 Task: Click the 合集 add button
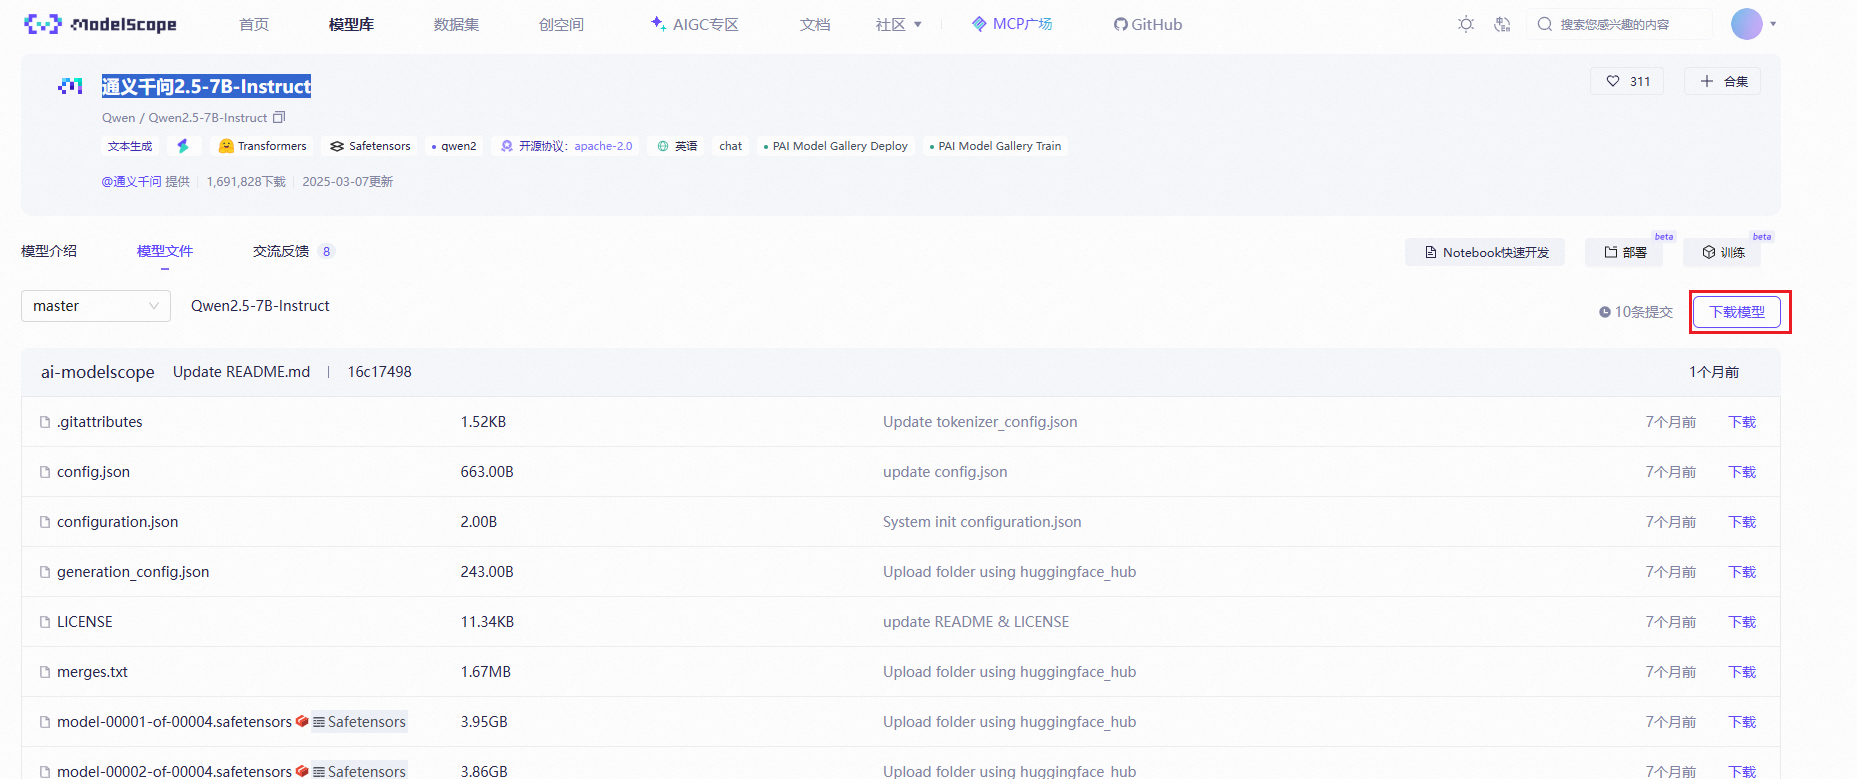[1723, 81]
